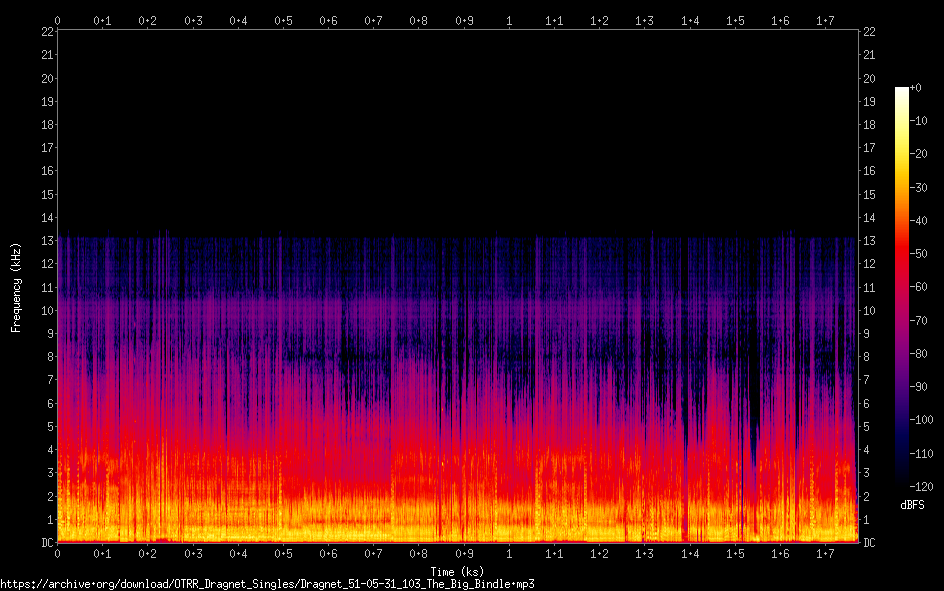Click the 1.7 marker on top time axis
The height and width of the screenshot is (591, 944).
pos(826,20)
